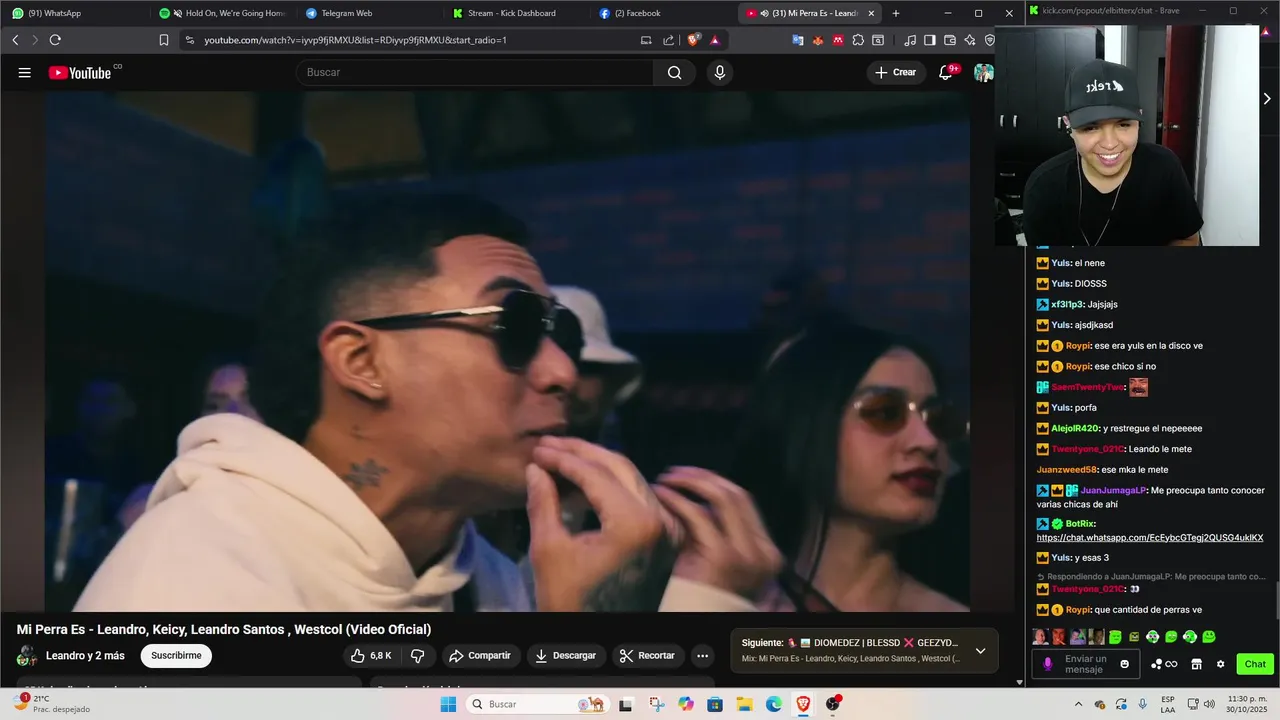Open YouTube notifications bell

pyautogui.click(x=946, y=72)
